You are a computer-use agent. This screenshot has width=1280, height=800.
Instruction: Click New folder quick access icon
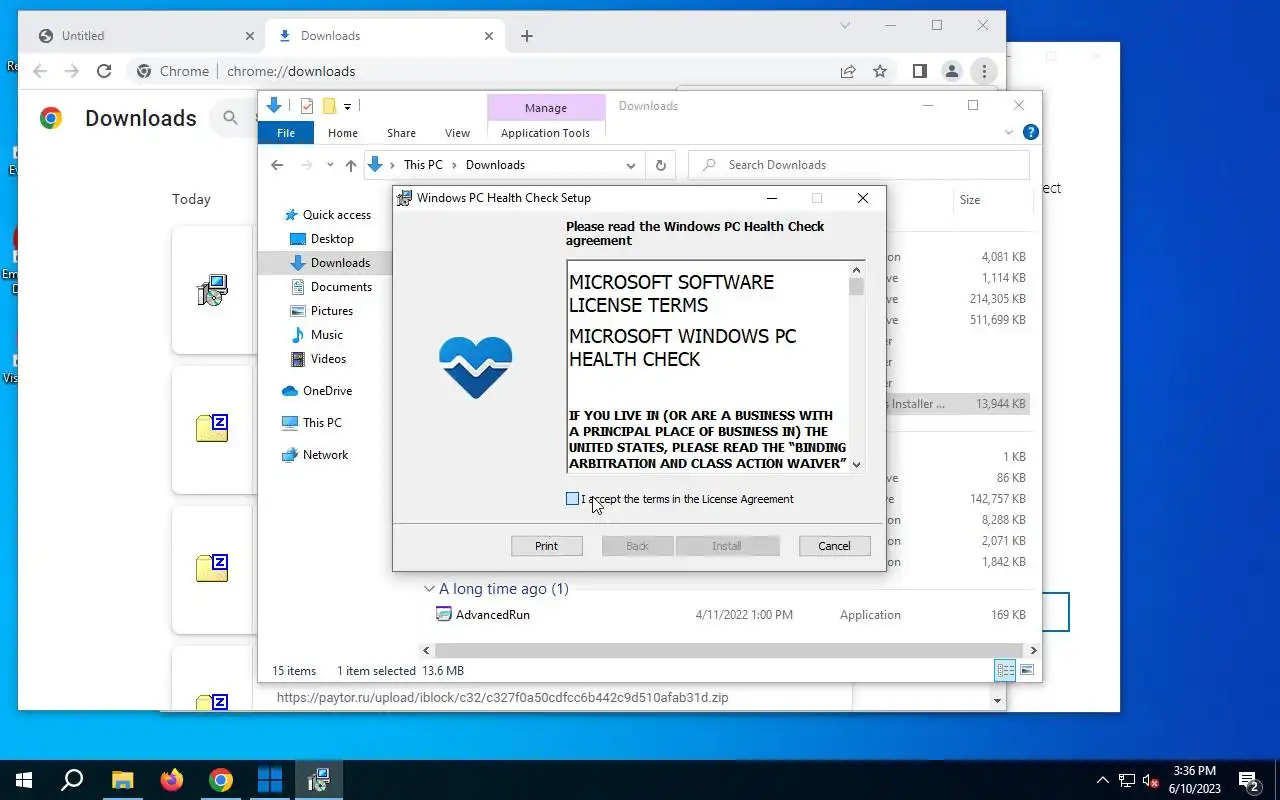coord(328,106)
